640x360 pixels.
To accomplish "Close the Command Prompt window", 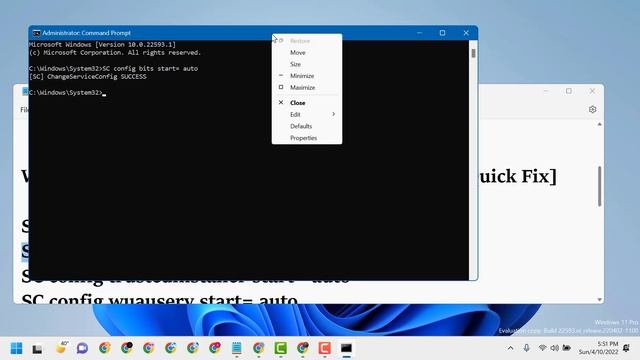I will pos(466,33).
